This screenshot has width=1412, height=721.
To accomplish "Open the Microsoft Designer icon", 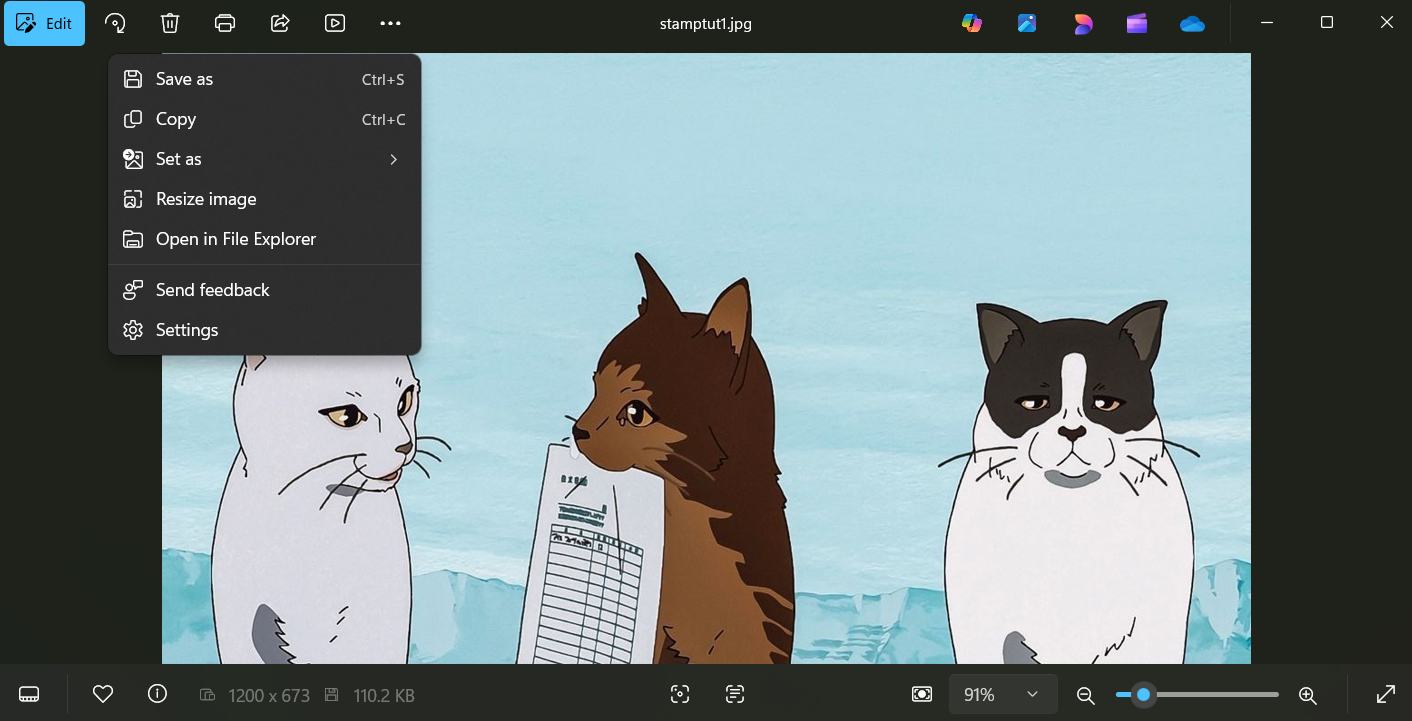I will point(1083,23).
